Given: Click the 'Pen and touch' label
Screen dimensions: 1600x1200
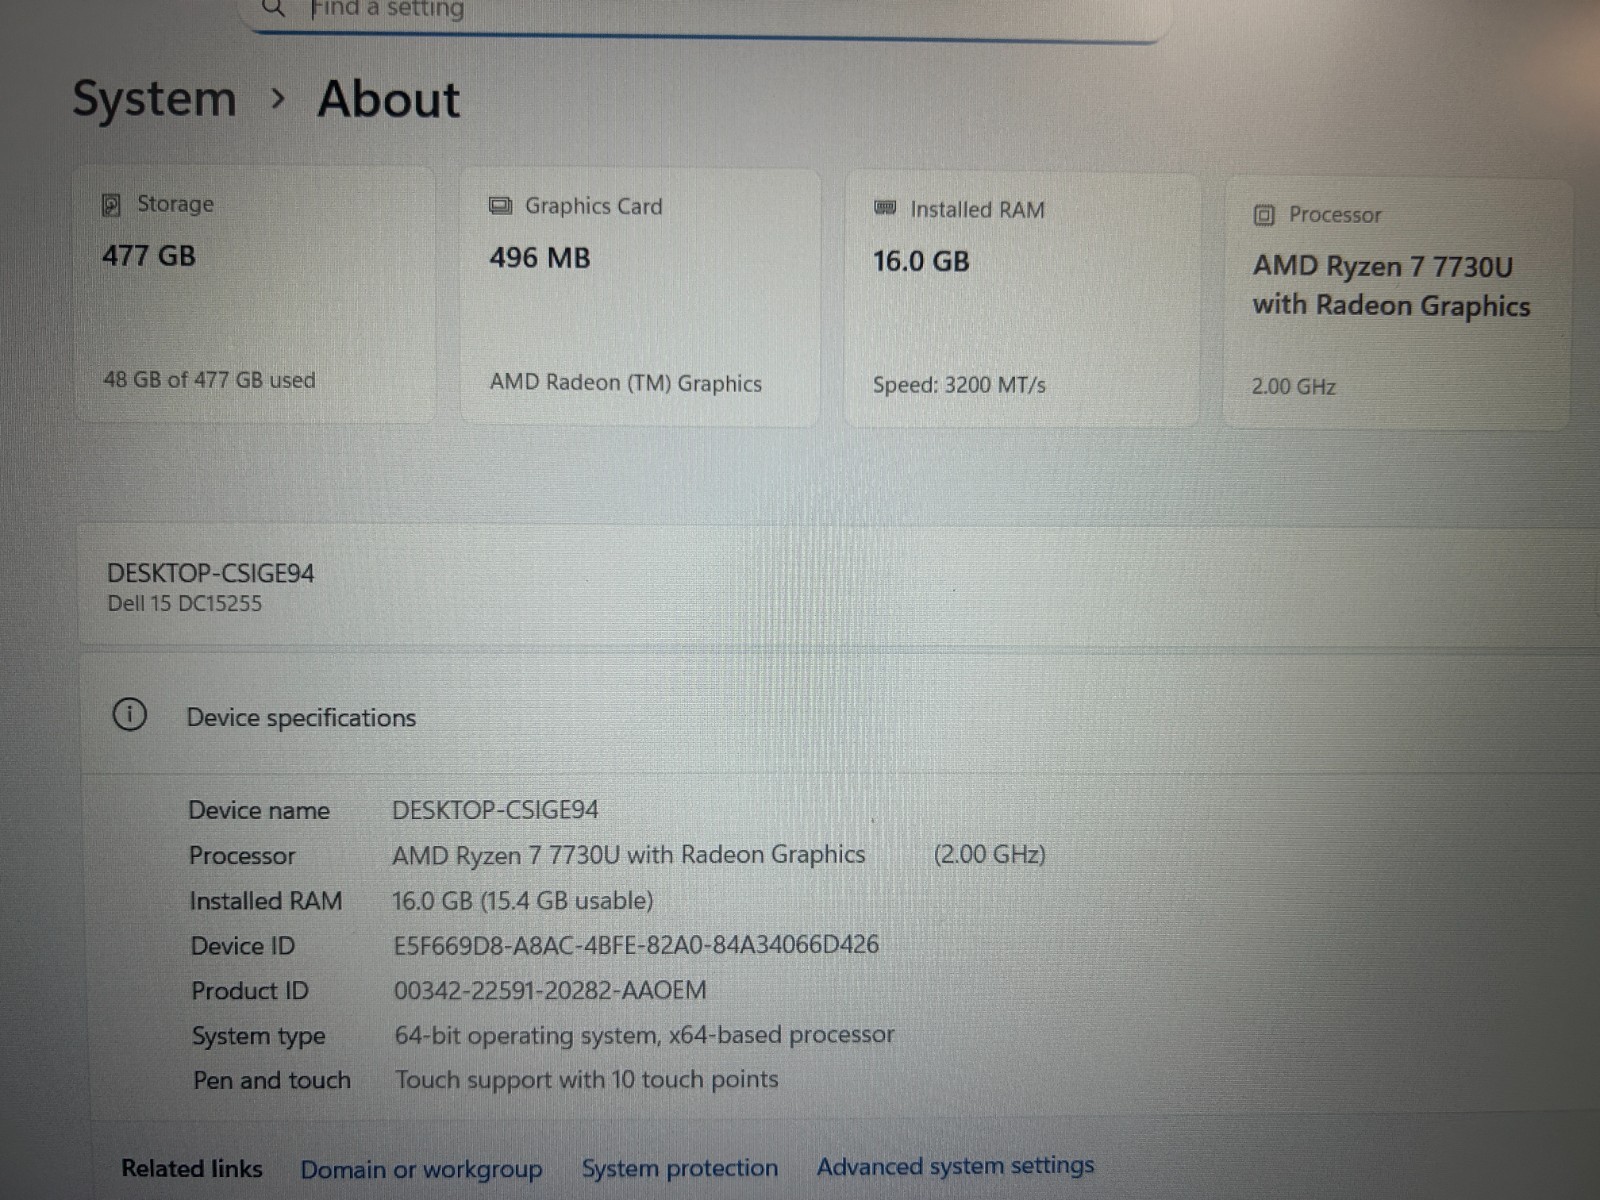Looking at the screenshot, I should coord(272,1081).
